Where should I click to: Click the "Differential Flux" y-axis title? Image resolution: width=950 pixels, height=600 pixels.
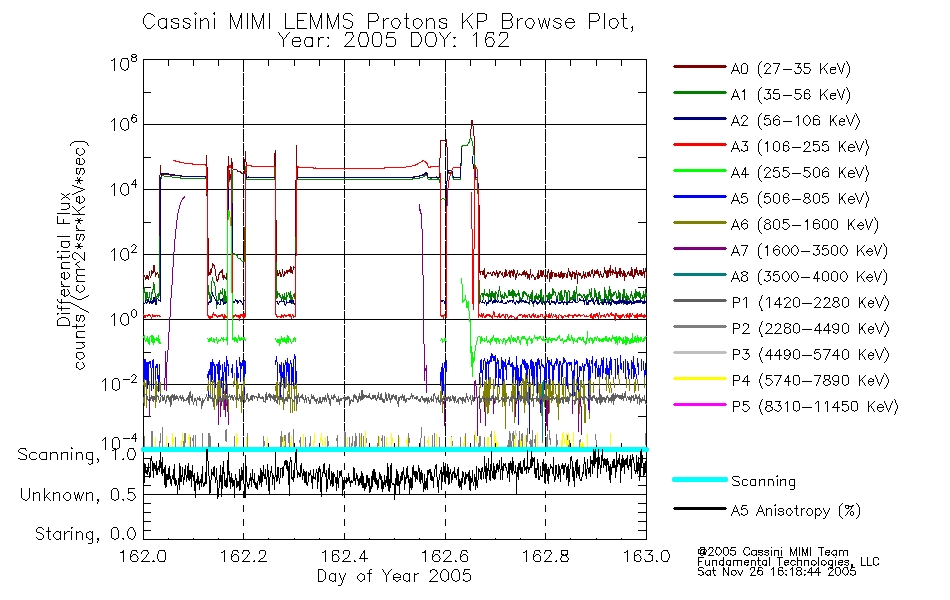click(64, 260)
